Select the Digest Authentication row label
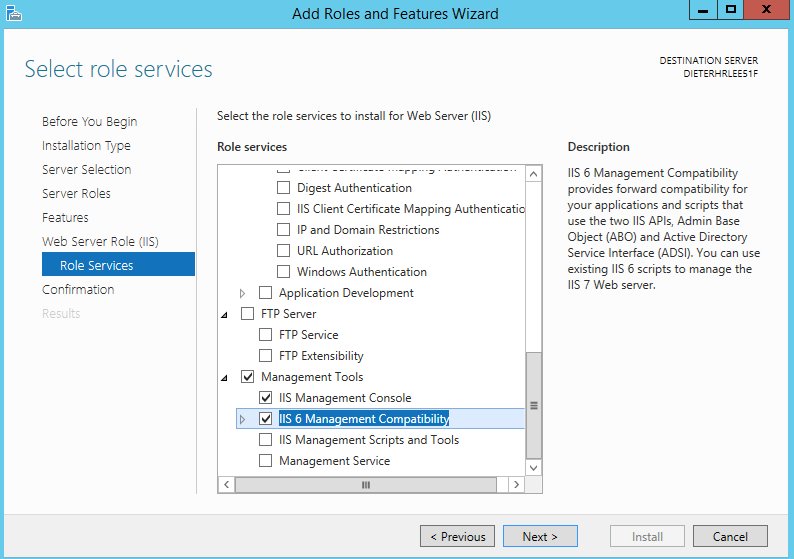Image resolution: width=794 pixels, height=559 pixels. click(354, 188)
